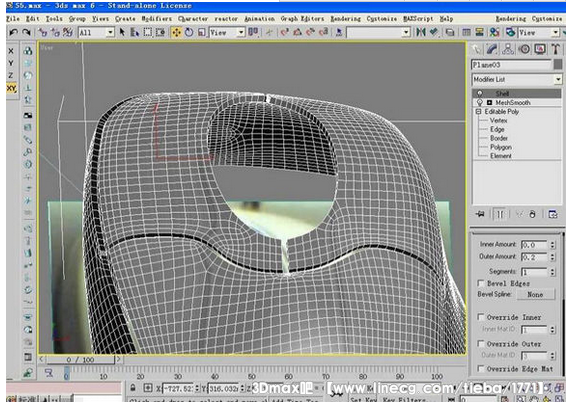Switch to the Hierarchy command panel
The image size is (573, 405).
[508, 49]
